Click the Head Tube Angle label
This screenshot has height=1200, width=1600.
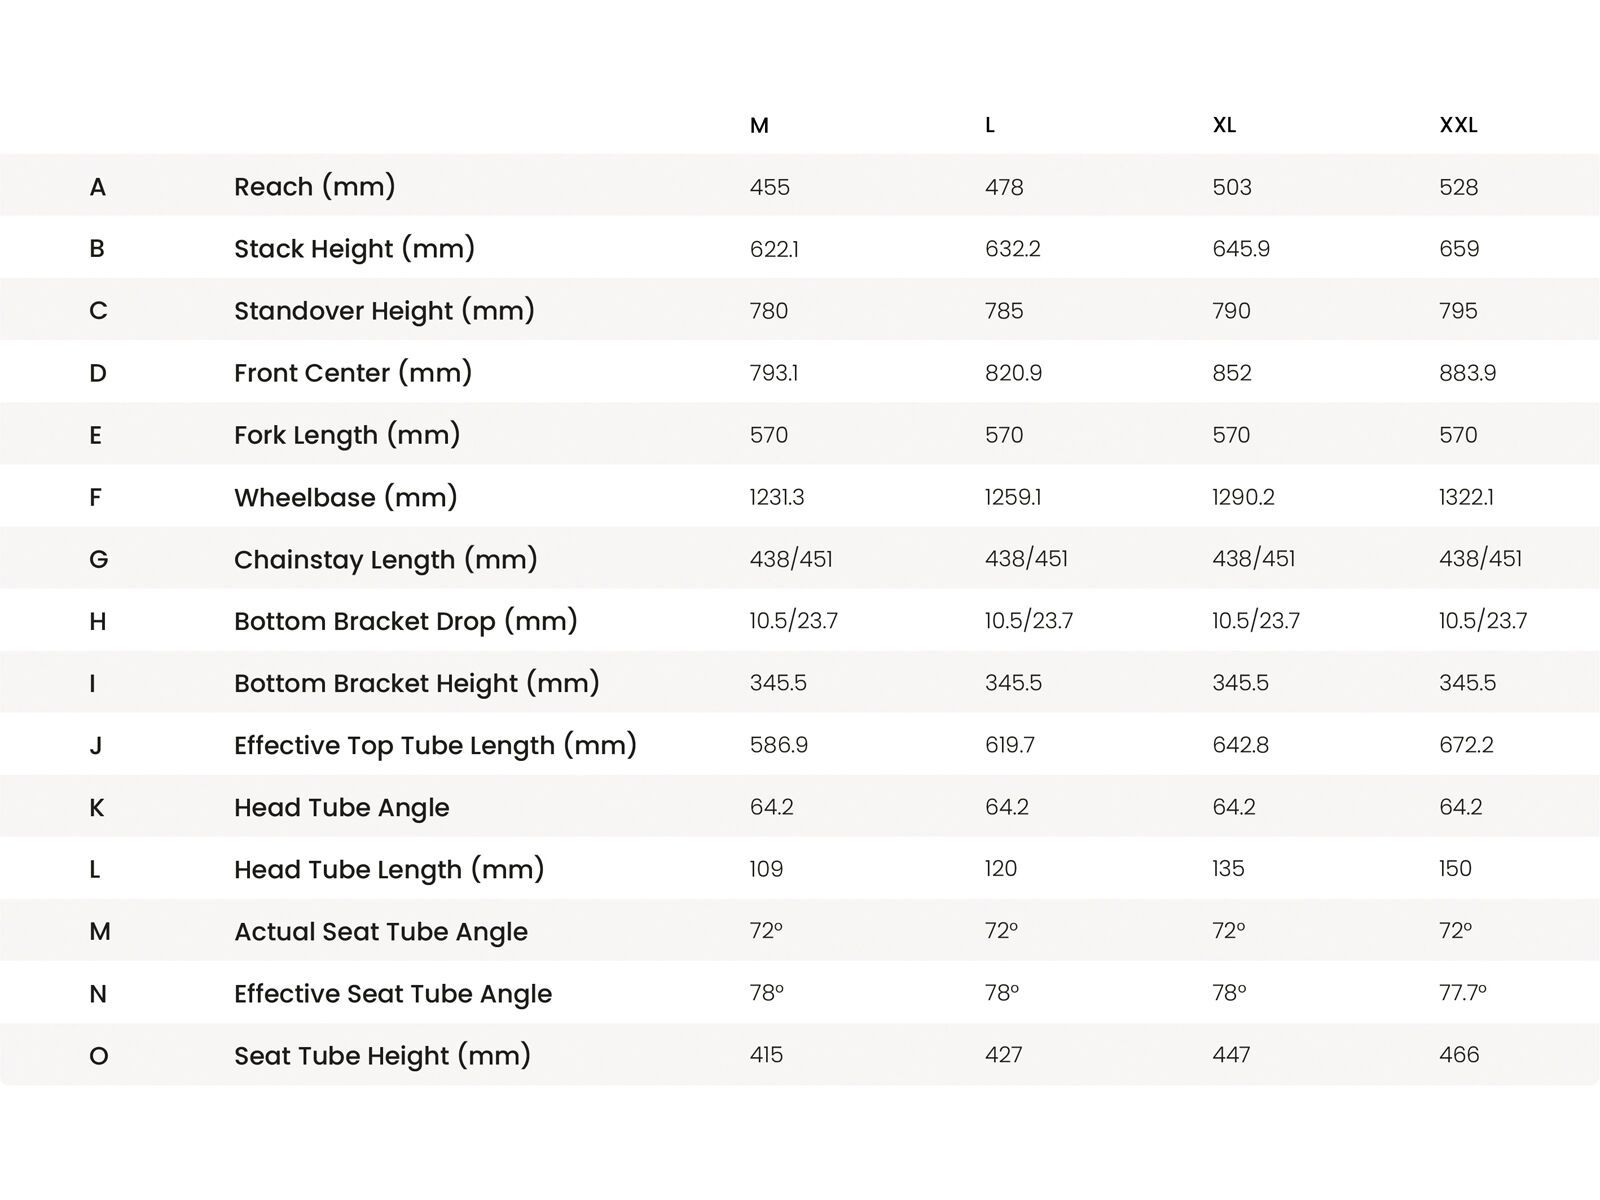tap(342, 808)
